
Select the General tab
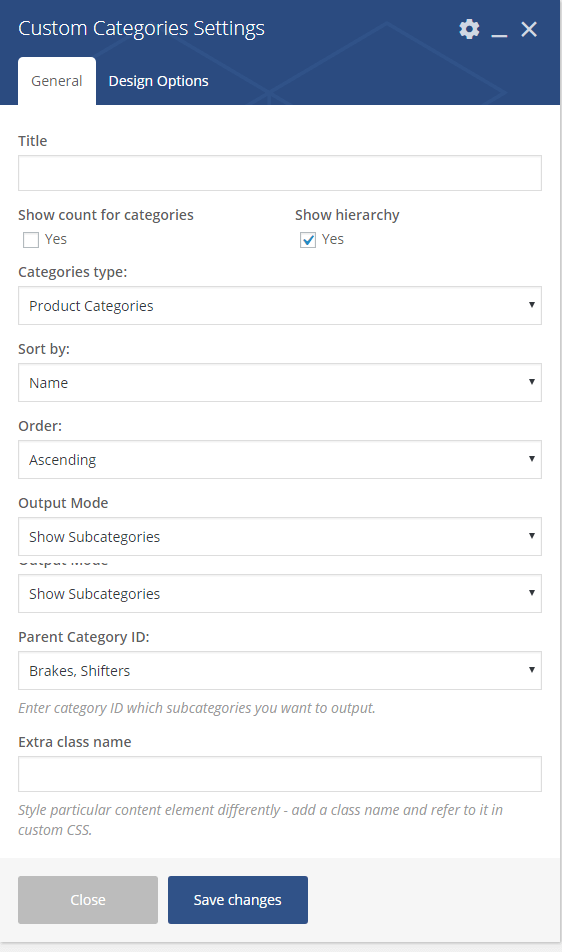56,81
